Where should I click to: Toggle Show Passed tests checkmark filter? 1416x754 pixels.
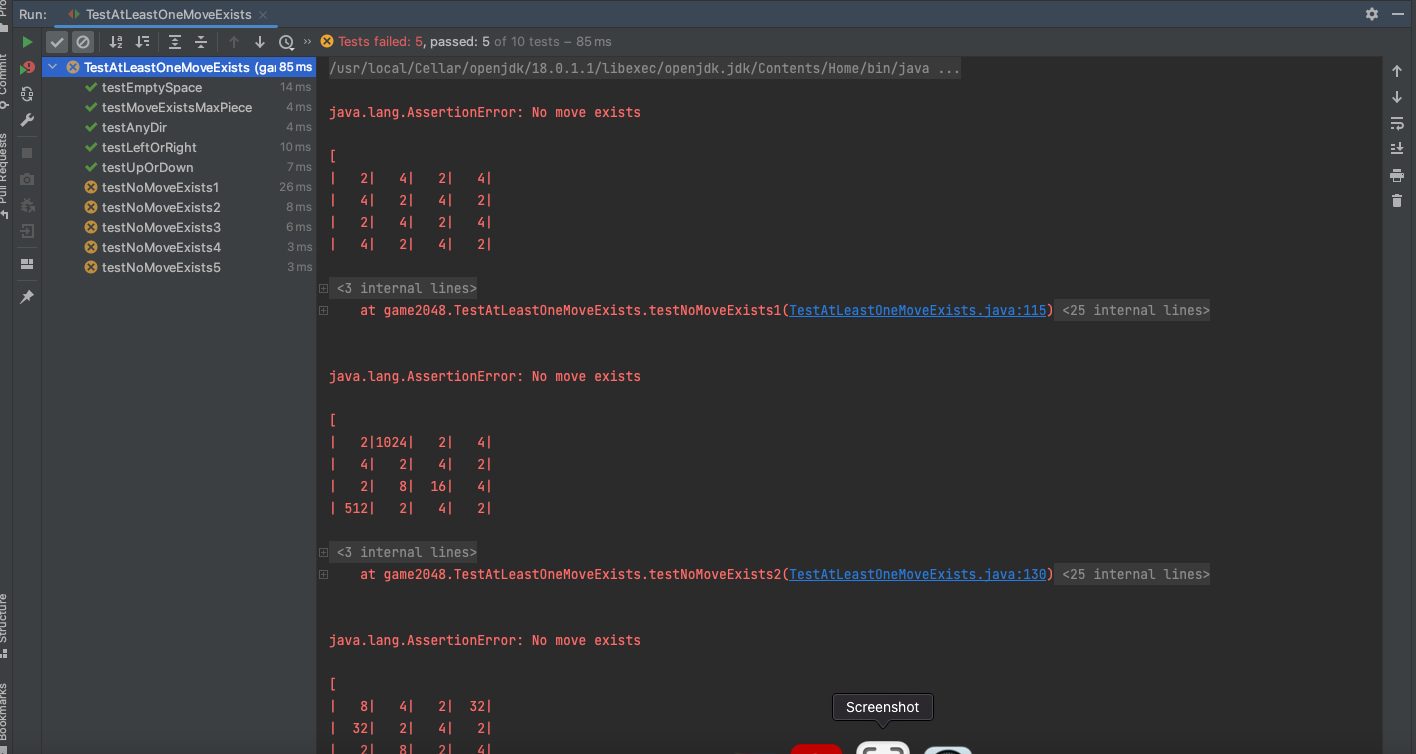[57, 42]
